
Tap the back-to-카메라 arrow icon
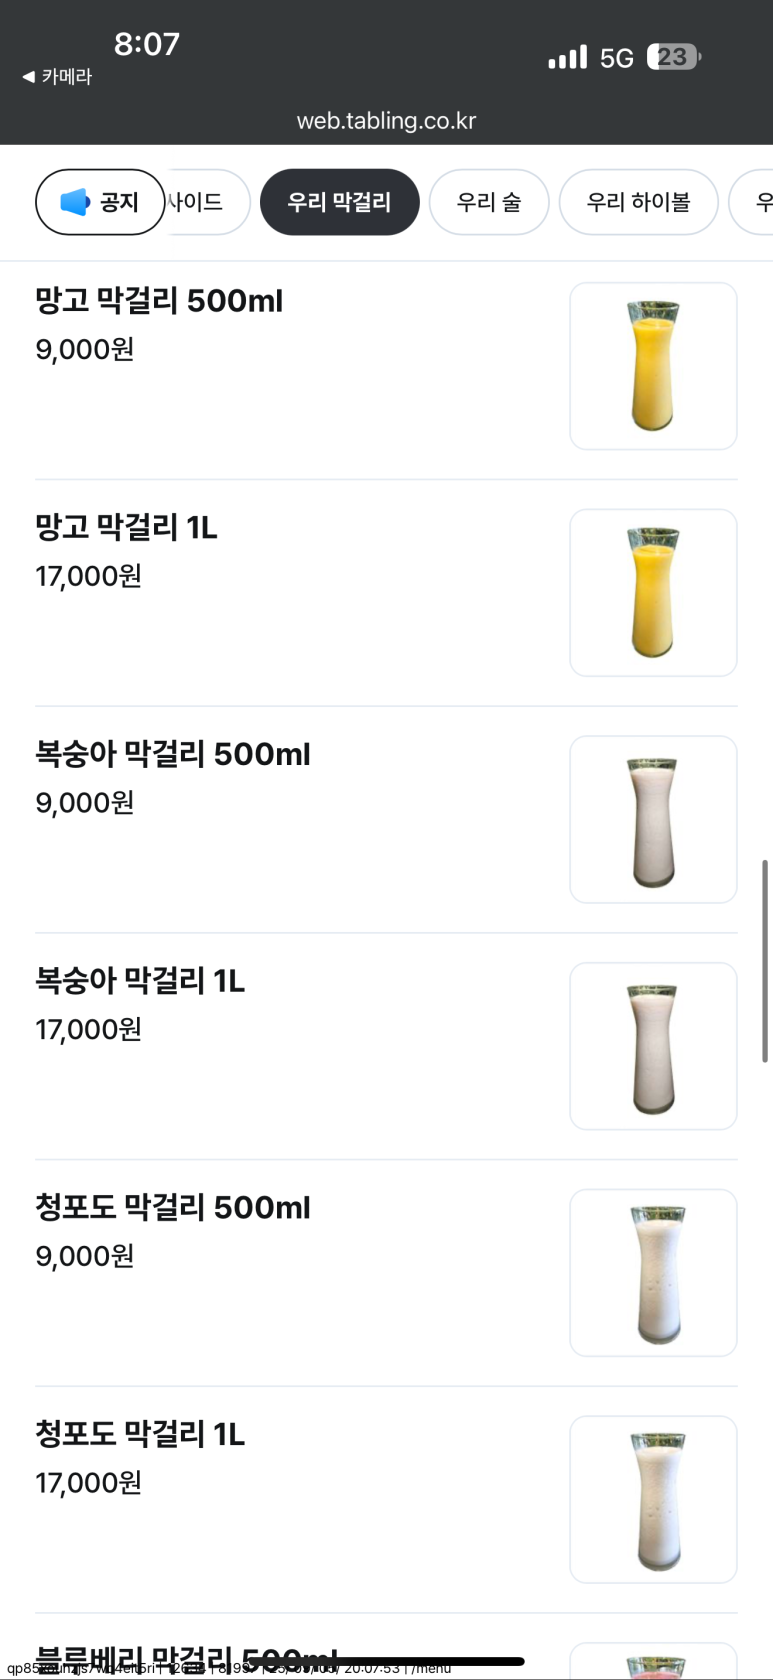[28, 77]
